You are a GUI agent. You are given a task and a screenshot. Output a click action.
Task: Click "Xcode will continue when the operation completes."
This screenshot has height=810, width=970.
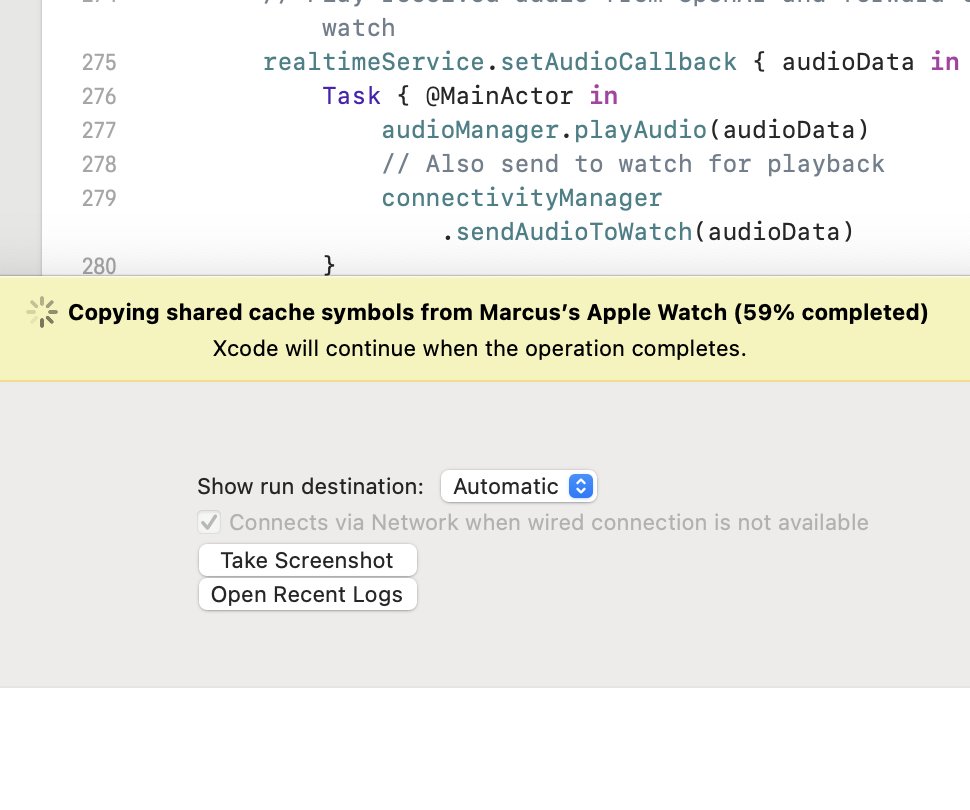pyautogui.click(x=479, y=348)
